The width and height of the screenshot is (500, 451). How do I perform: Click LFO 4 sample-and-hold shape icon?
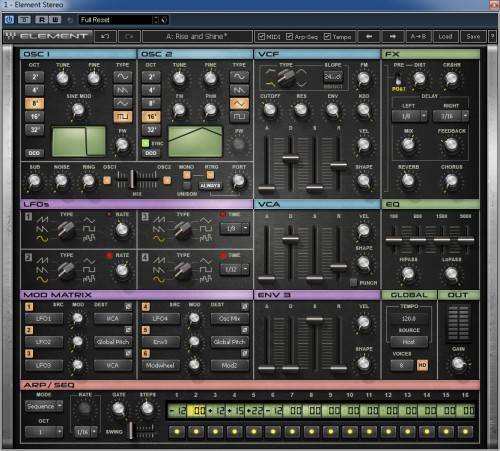tap(206, 279)
